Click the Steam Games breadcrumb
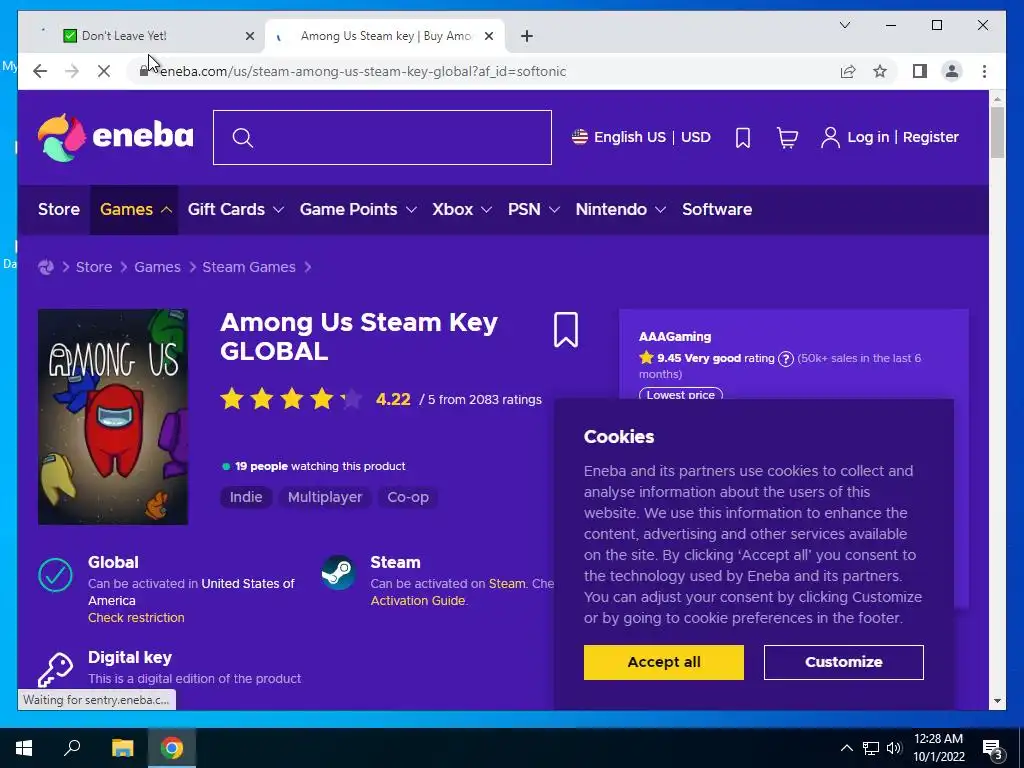 pyautogui.click(x=249, y=267)
